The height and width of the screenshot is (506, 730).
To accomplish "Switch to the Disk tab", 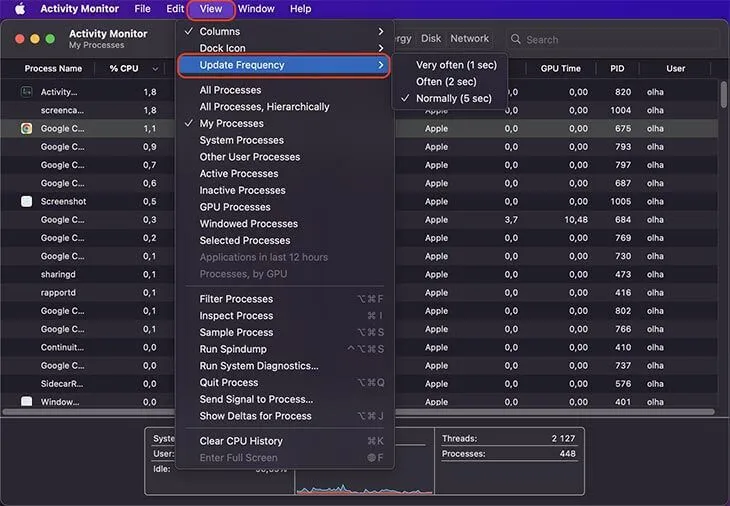I will tap(431, 39).
